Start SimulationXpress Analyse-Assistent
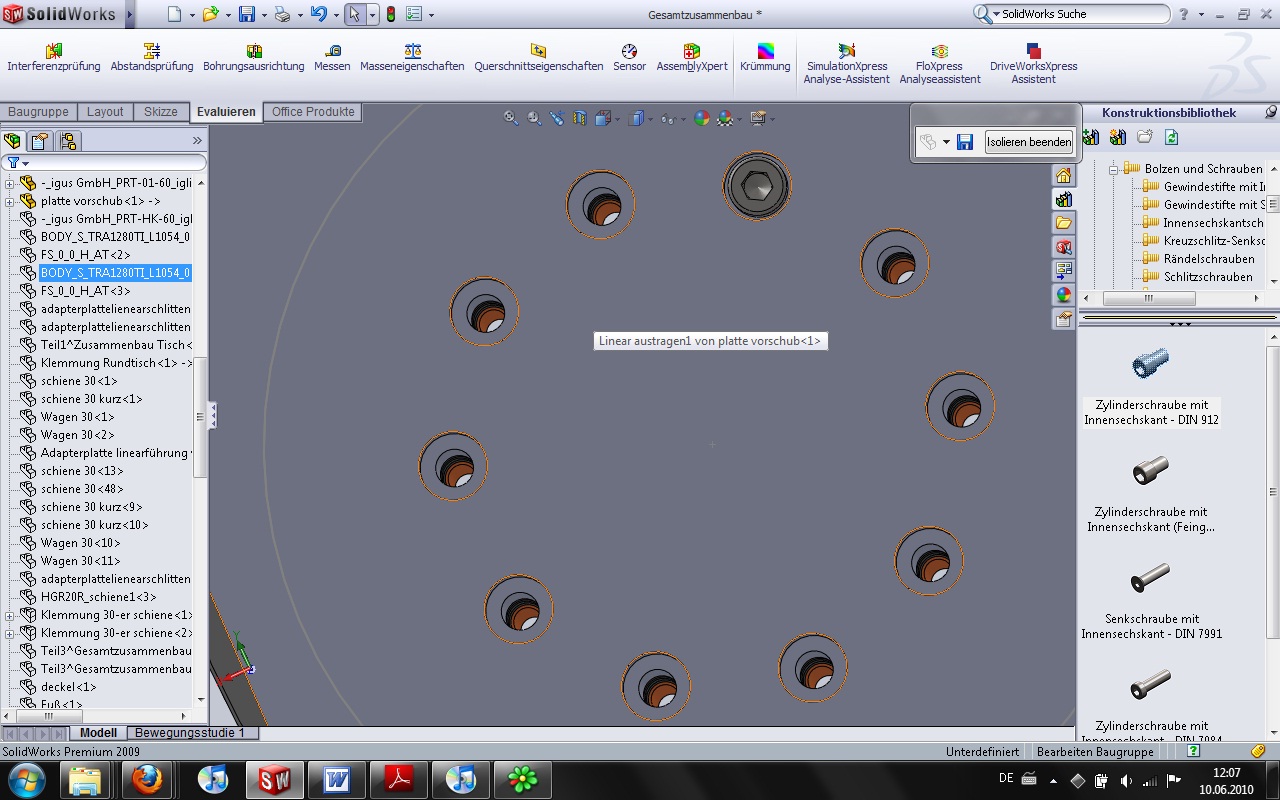The height and width of the screenshot is (800, 1280). click(846, 63)
